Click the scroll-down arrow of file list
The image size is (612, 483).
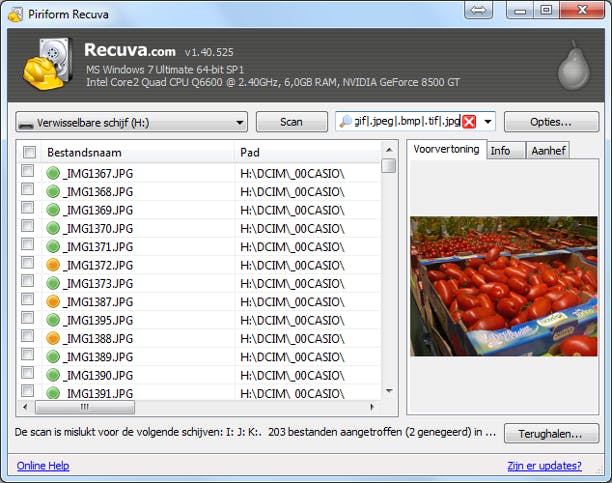pos(389,390)
